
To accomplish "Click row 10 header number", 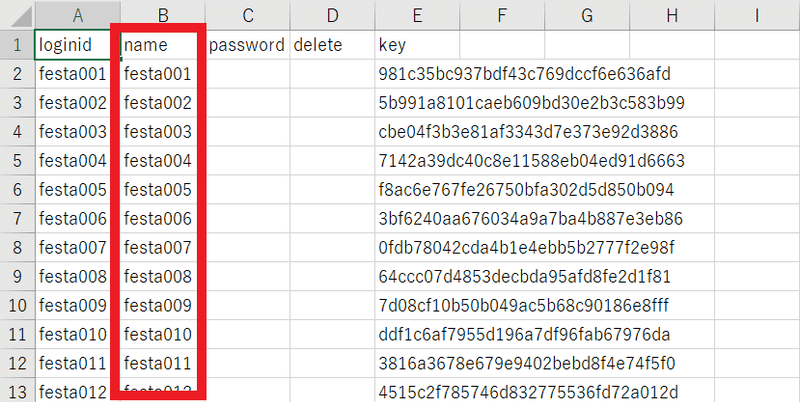I will pos(16,305).
